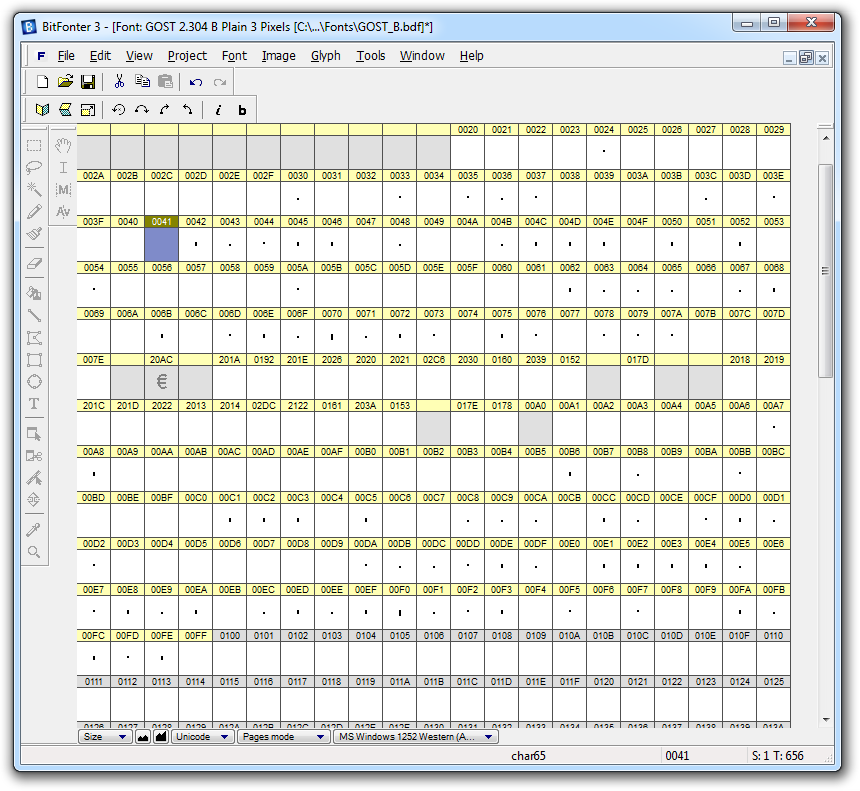Open the Image menu
Image resolution: width=860 pixels, height=791 pixels.
coord(279,56)
